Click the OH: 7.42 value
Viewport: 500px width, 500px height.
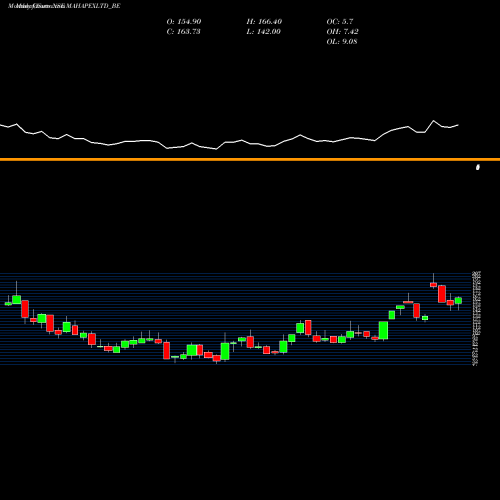click(342, 32)
